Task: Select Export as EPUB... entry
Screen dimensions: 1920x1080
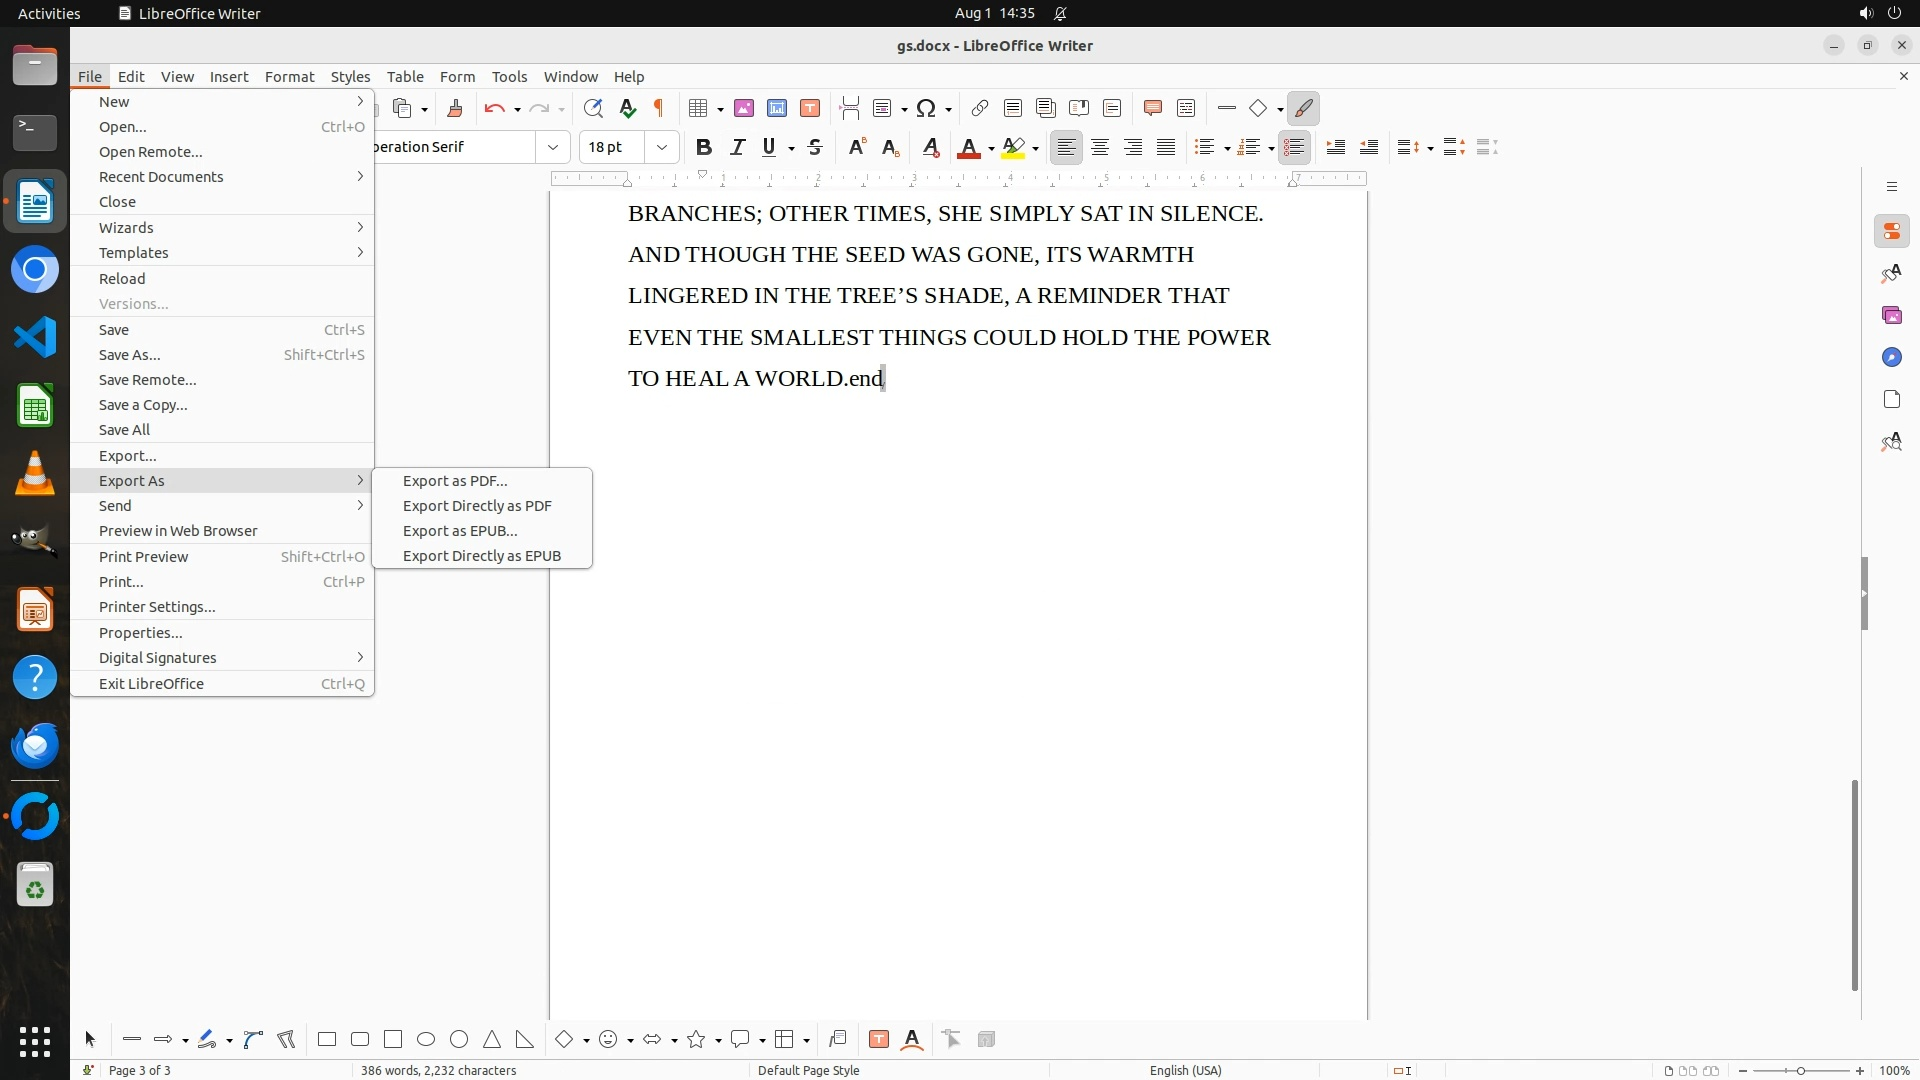Action: [x=460, y=531]
